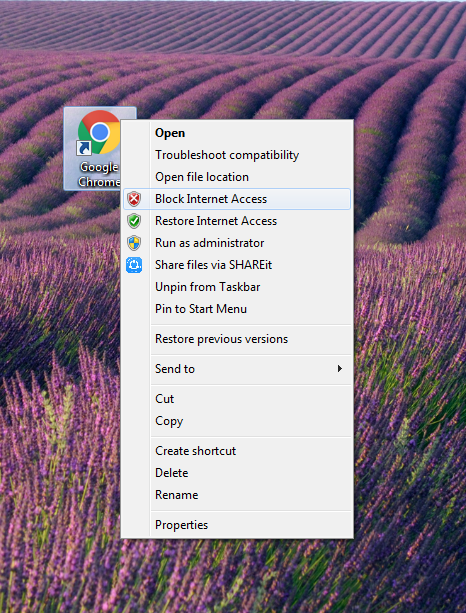
Task: Click the UAC shield administrator icon
Action: (134, 243)
